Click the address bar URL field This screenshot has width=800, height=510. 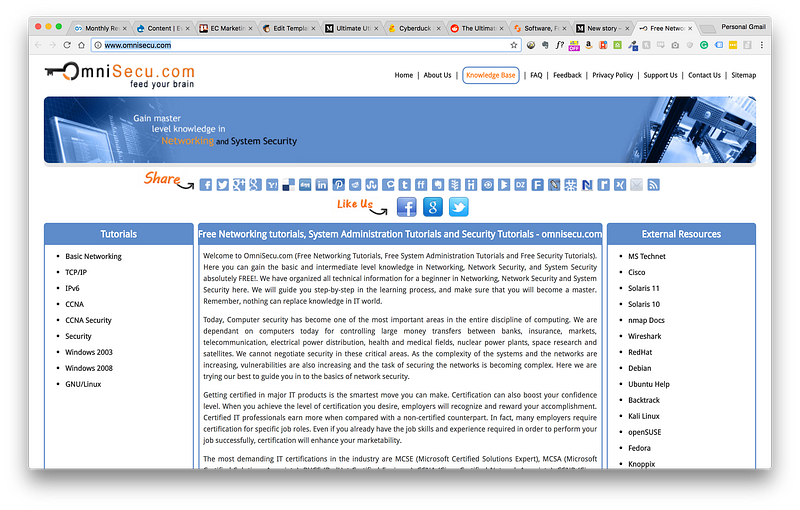click(306, 45)
